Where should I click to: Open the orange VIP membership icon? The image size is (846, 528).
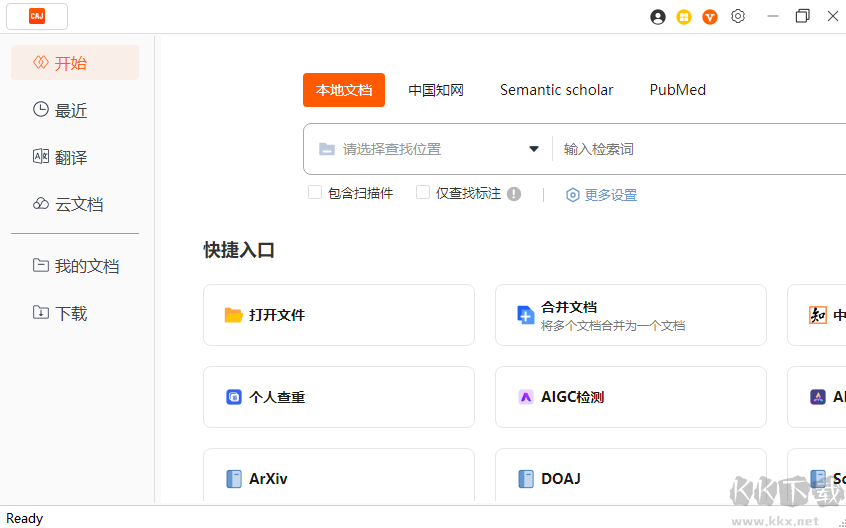709,17
